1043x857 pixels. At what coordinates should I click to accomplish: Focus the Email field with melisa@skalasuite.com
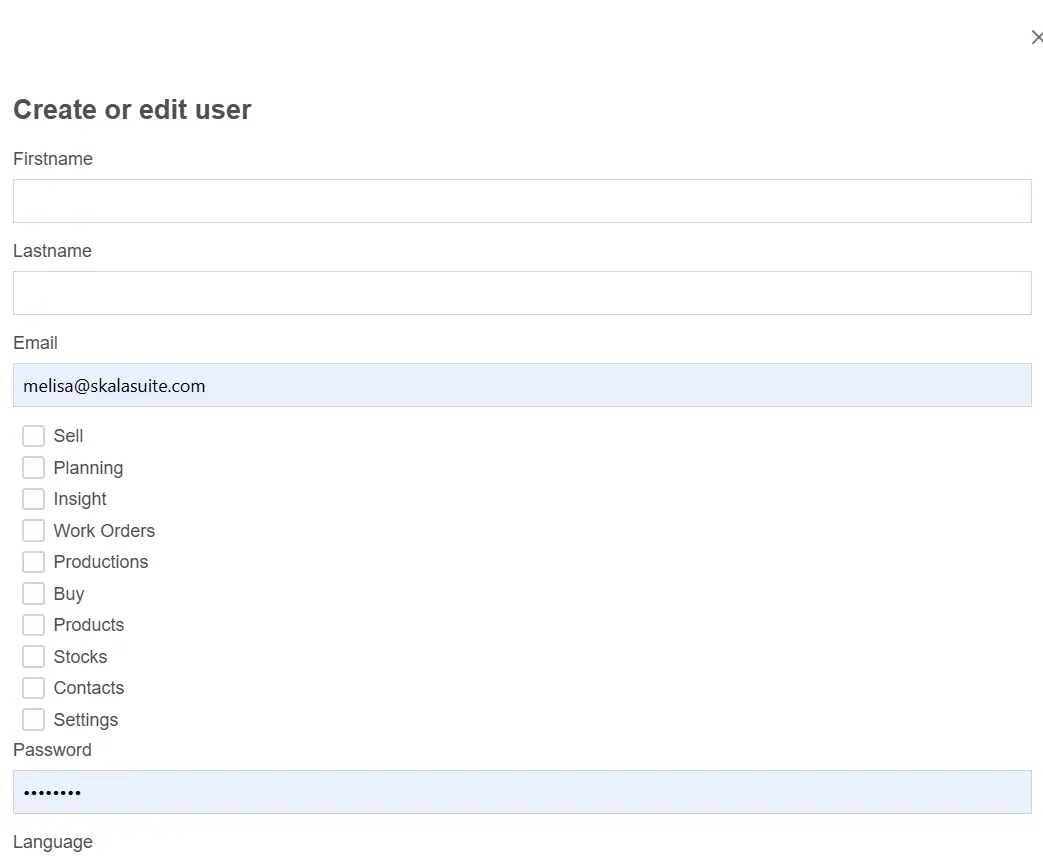(x=522, y=385)
